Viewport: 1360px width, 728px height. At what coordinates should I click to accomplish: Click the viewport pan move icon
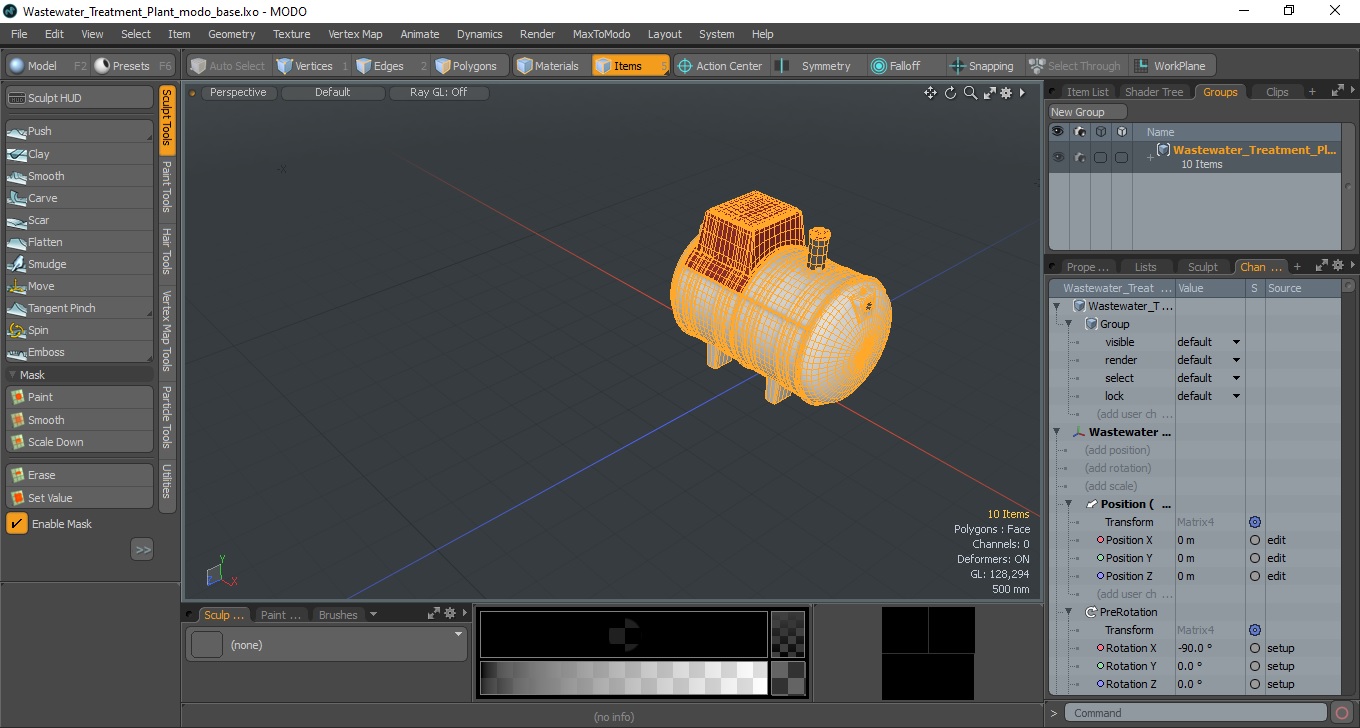(x=930, y=93)
